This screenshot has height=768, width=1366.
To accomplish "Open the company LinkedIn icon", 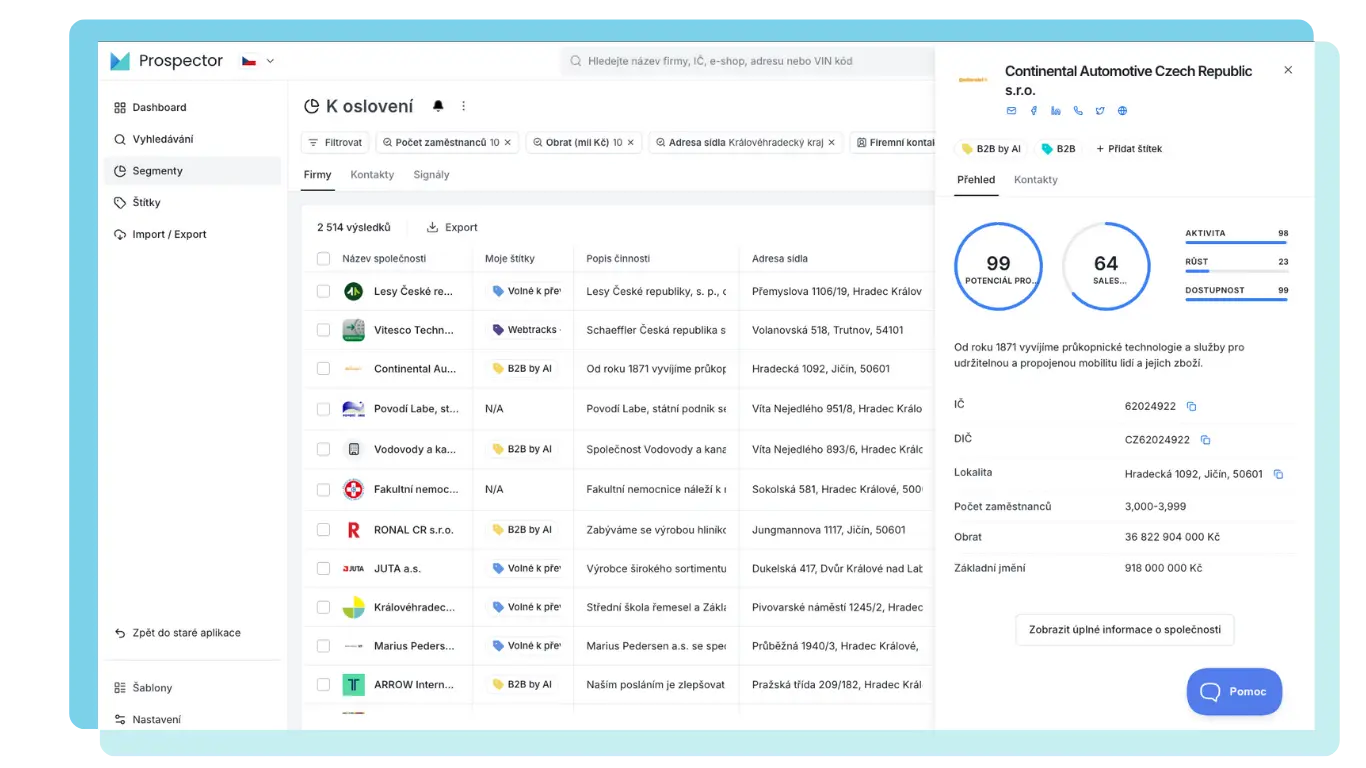I will [x=1056, y=111].
